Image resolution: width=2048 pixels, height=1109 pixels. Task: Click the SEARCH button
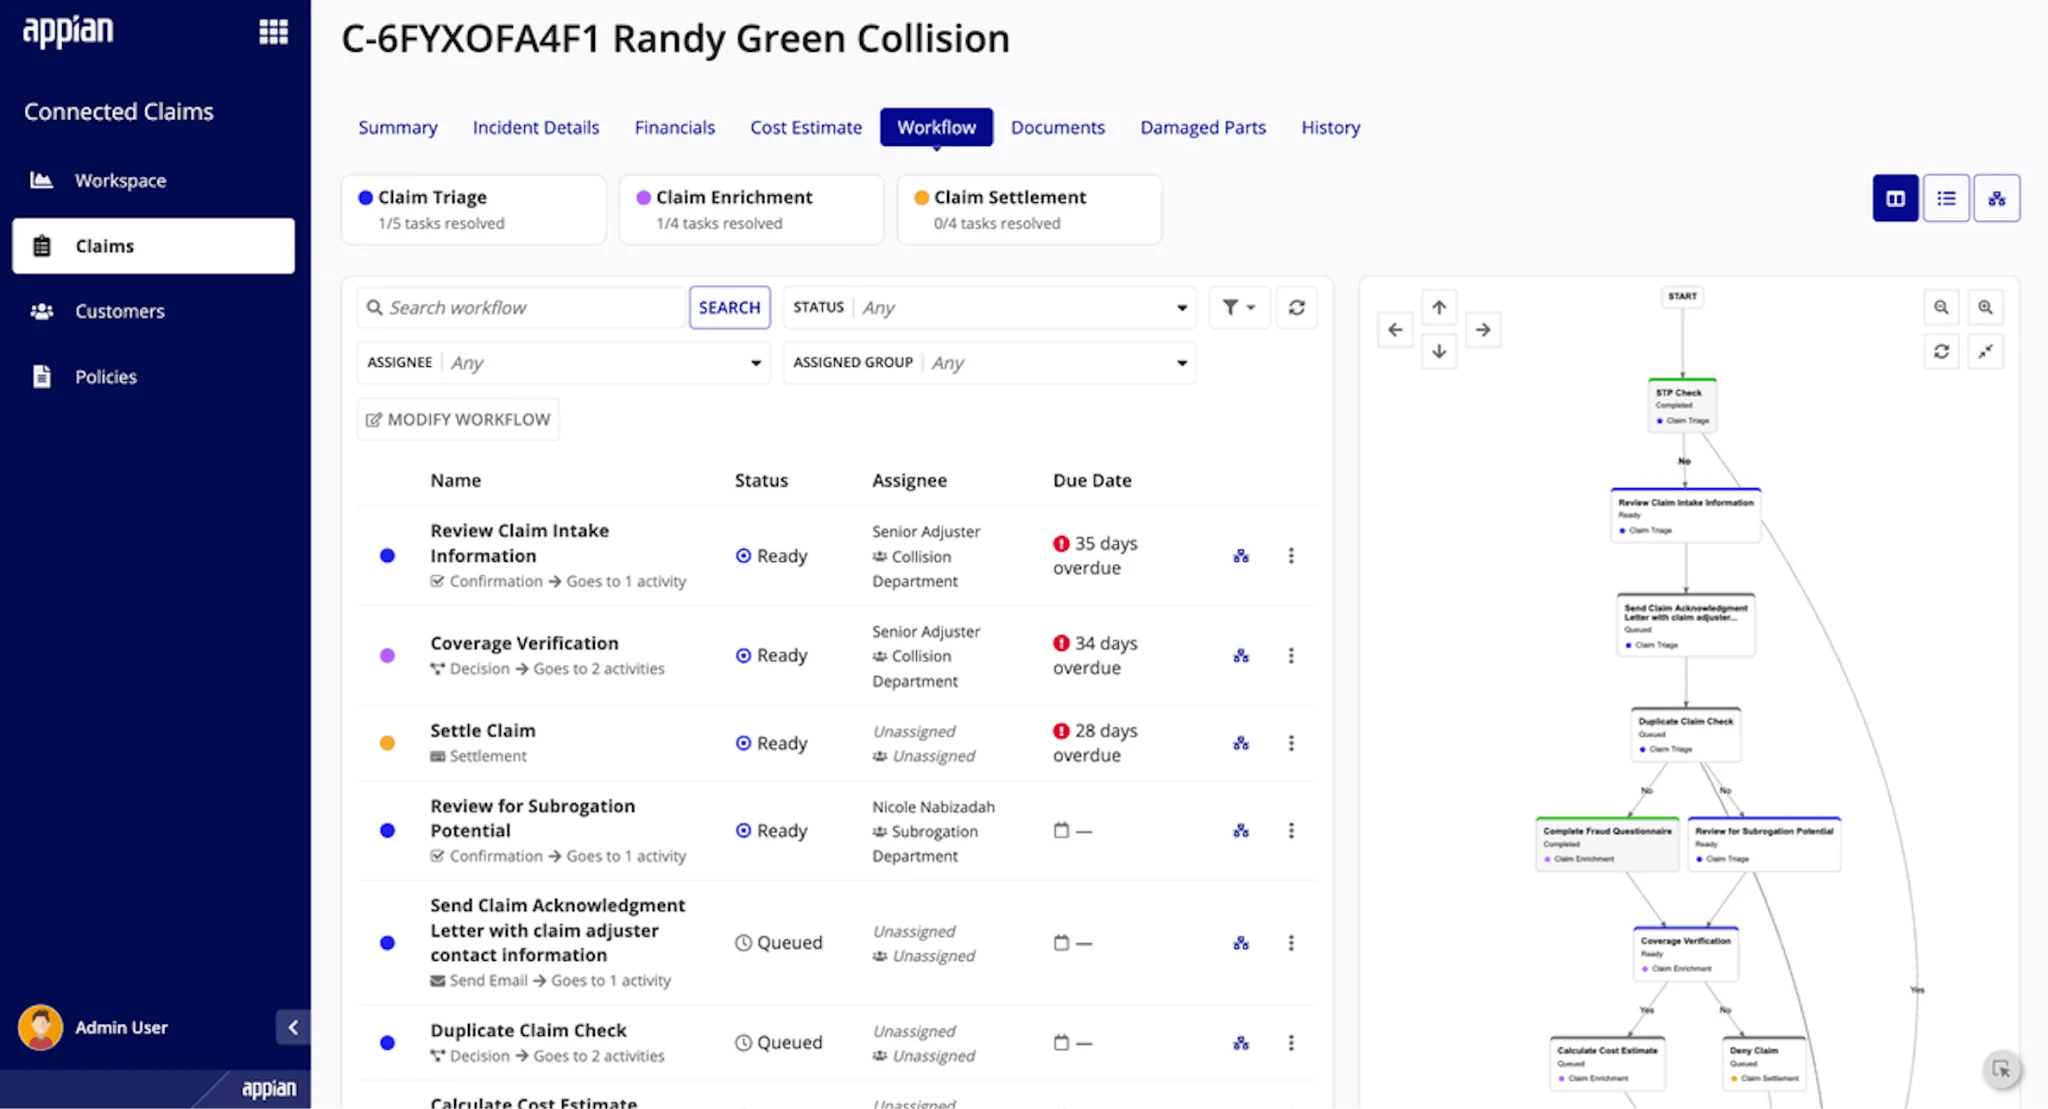(x=729, y=307)
